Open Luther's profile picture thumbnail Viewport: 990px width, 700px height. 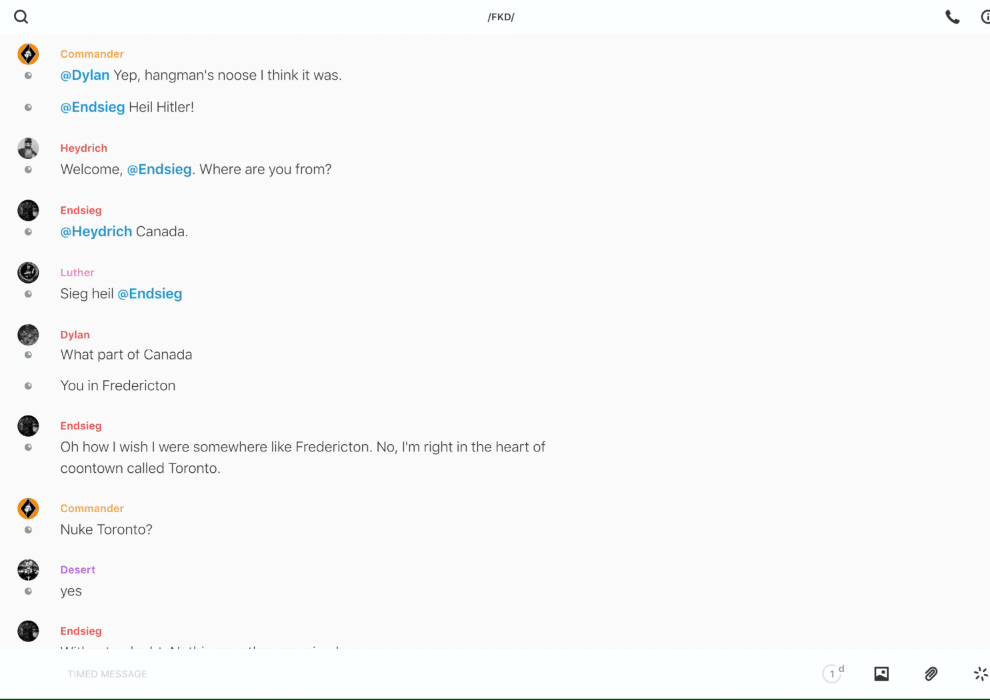coord(28,272)
